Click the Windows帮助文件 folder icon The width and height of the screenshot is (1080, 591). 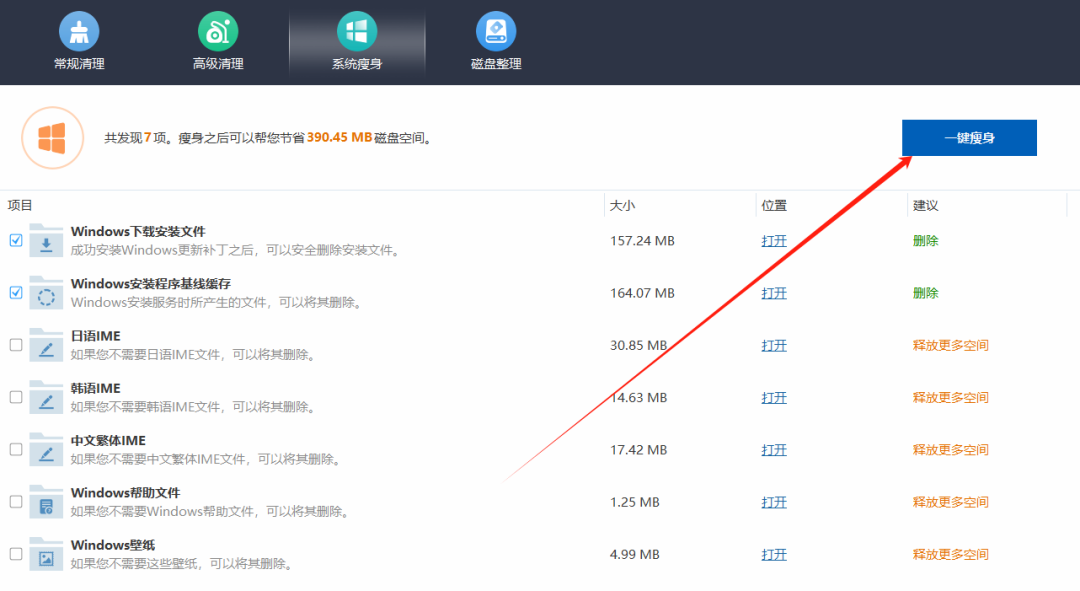(46, 502)
